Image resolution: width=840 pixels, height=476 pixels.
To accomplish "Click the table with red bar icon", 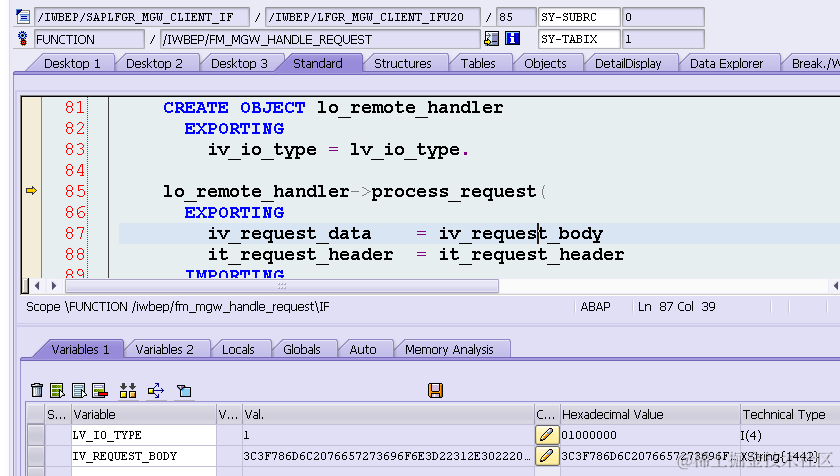I will 100,390.
